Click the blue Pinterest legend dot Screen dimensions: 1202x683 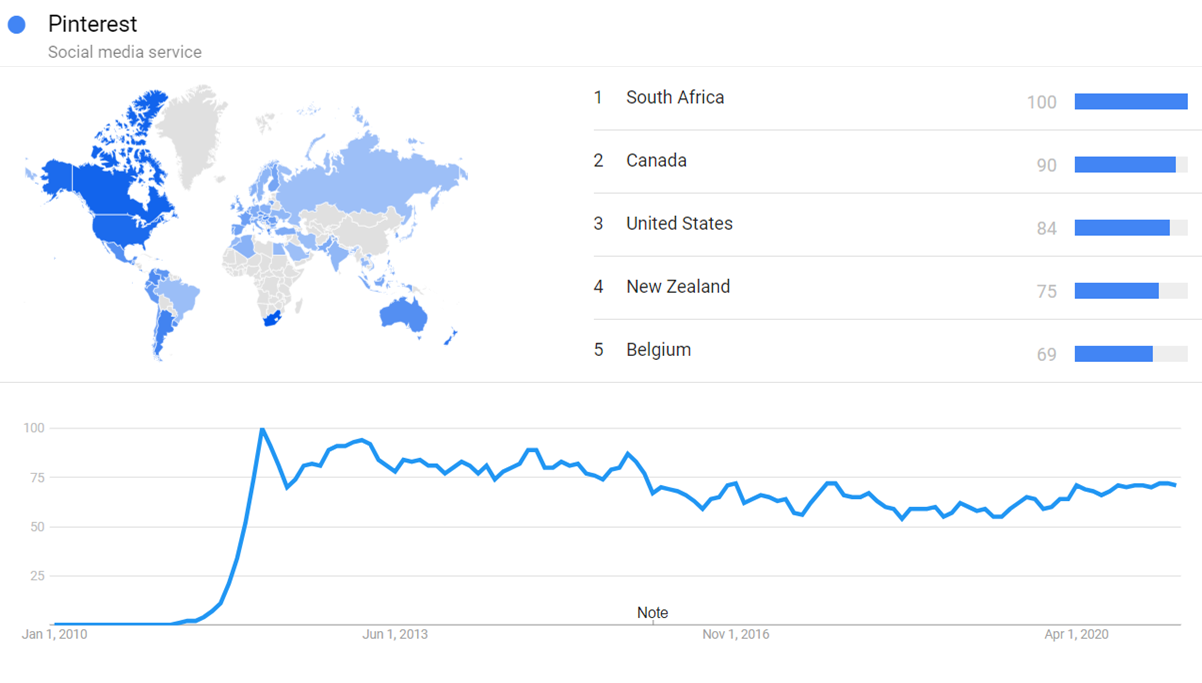[16, 25]
